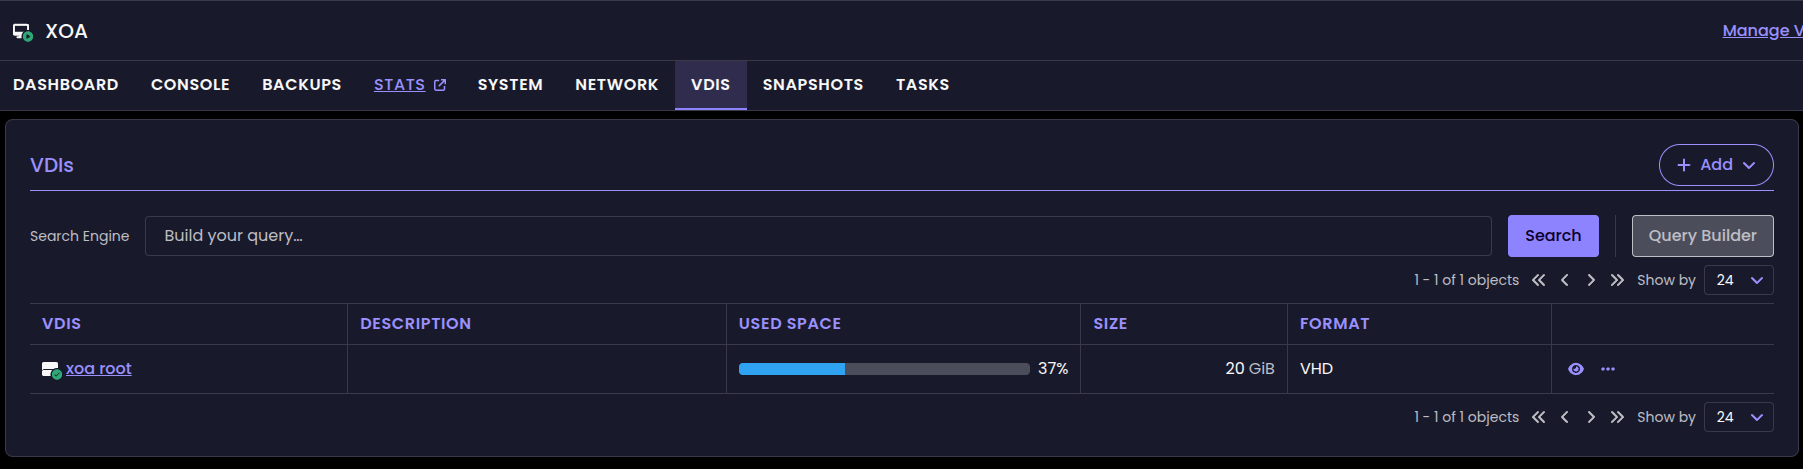Expand the Add dropdown button
The width and height of the screenshot is (1803, 469).
click(x=1716, y=165)
